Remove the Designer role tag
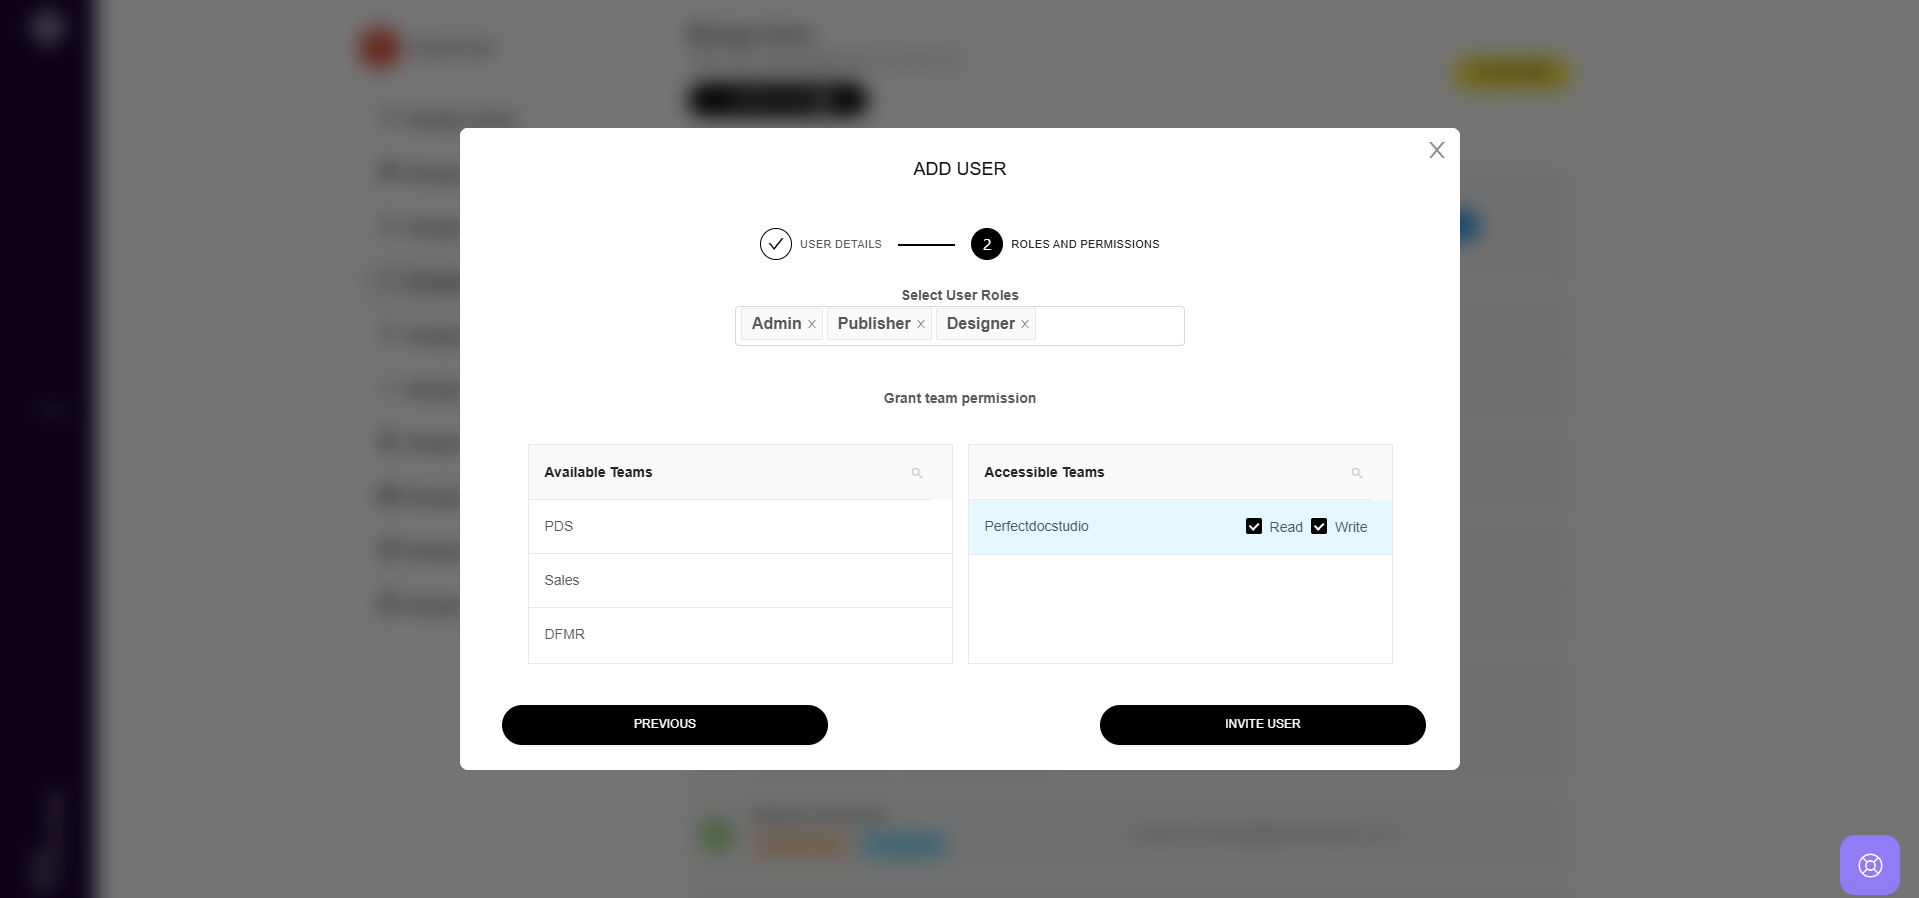1919x898 pixels. click(1025, 324)
